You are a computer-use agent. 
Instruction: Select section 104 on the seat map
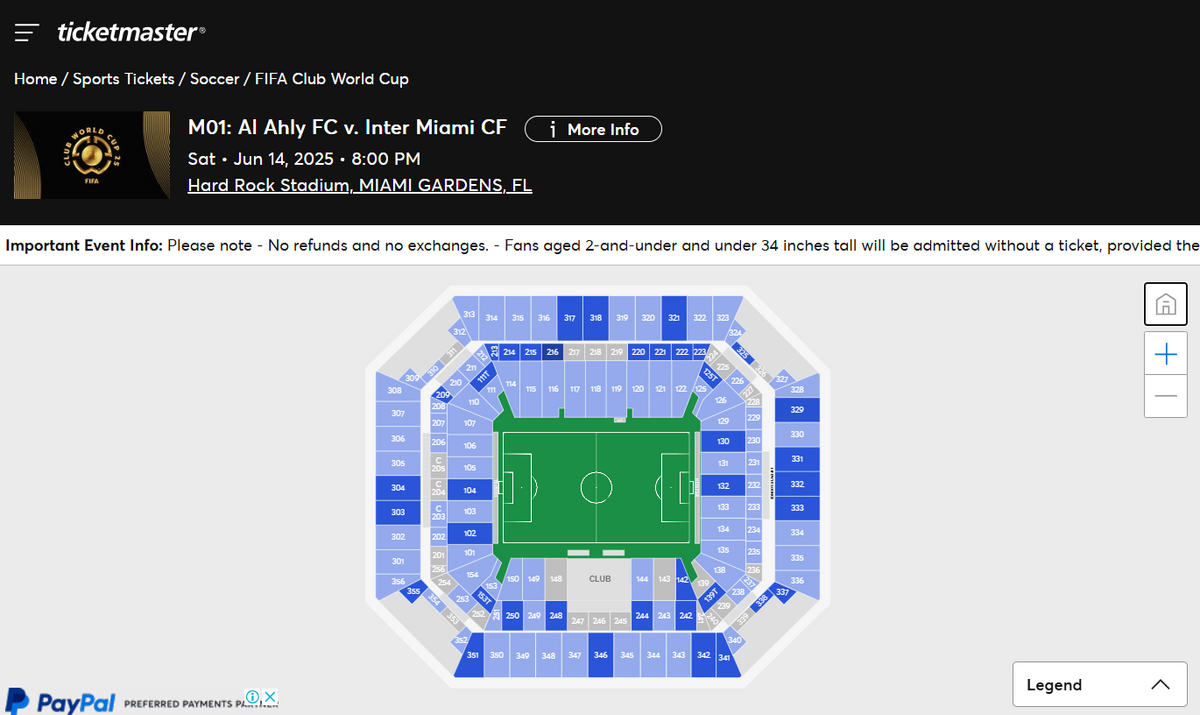(470, 491)
